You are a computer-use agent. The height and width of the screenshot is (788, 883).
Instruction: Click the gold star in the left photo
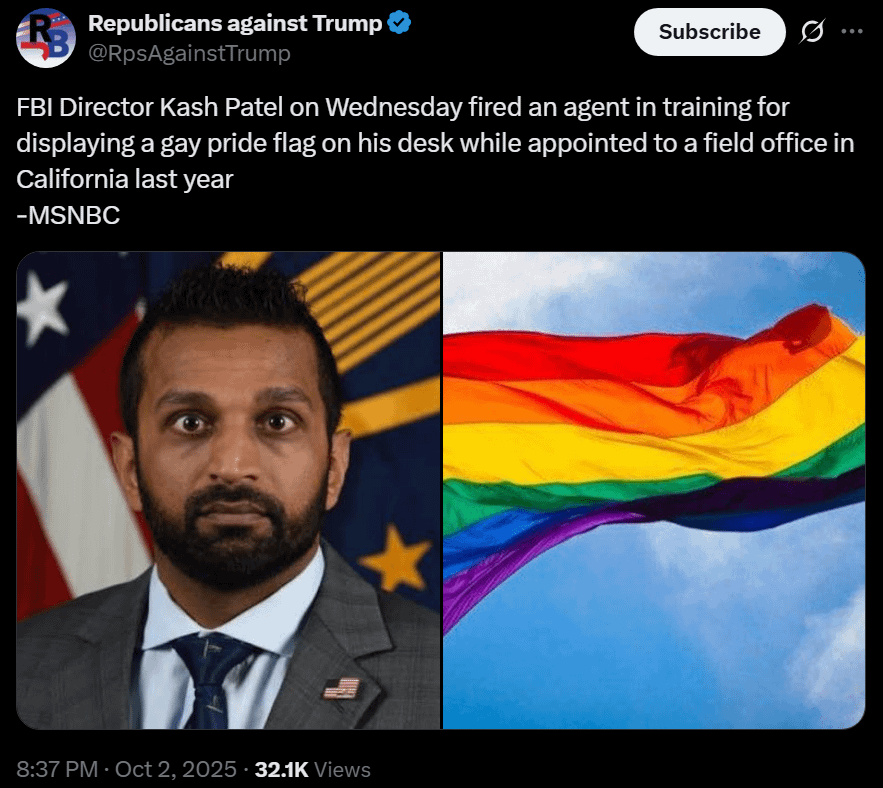coord(395,558)
